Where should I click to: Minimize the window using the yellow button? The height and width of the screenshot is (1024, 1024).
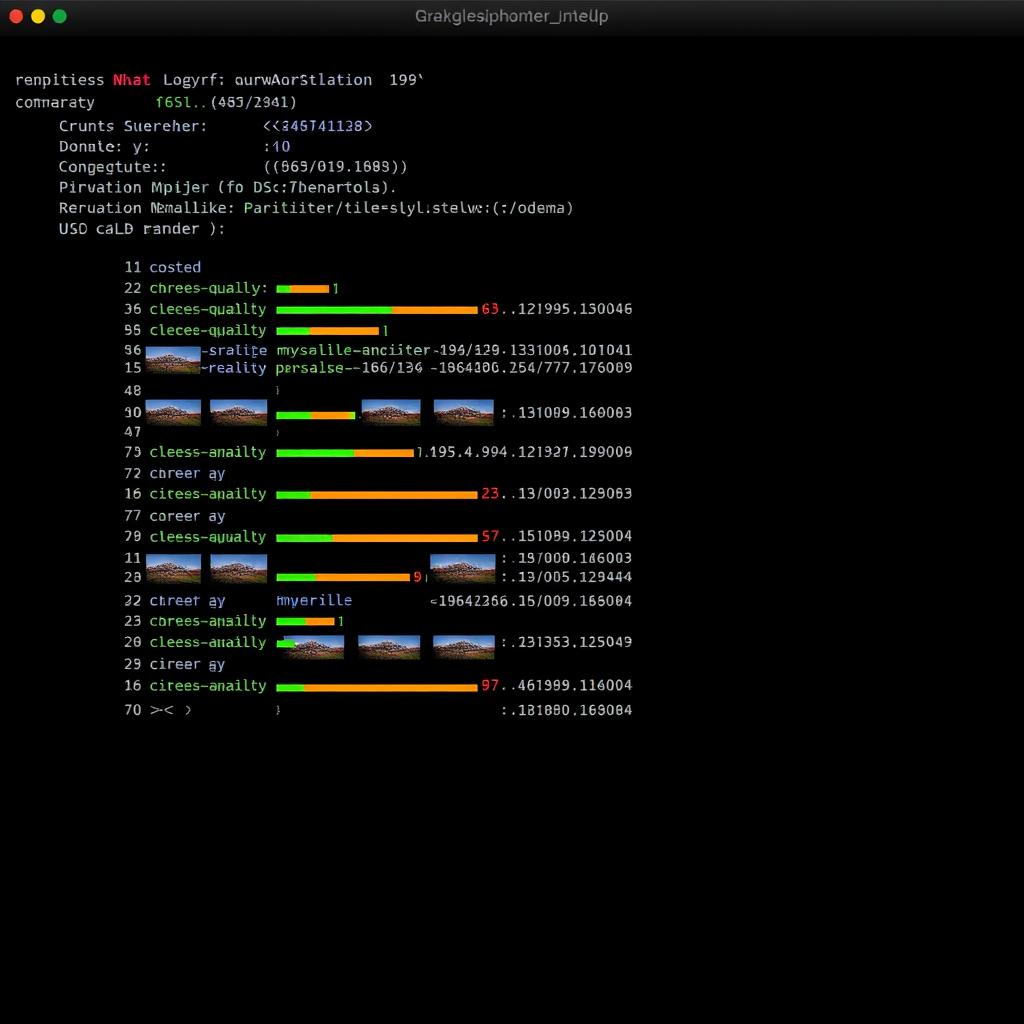38,16
